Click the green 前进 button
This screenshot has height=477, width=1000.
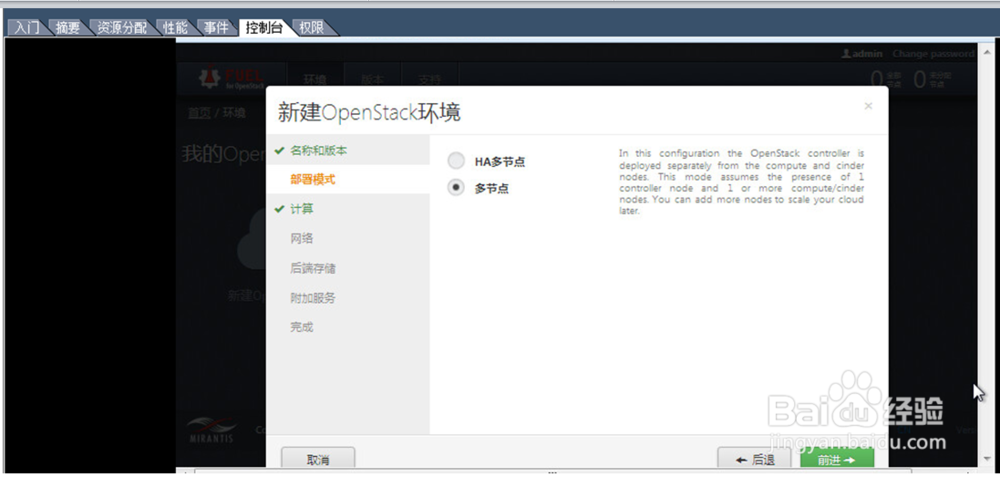click(836, 460)
